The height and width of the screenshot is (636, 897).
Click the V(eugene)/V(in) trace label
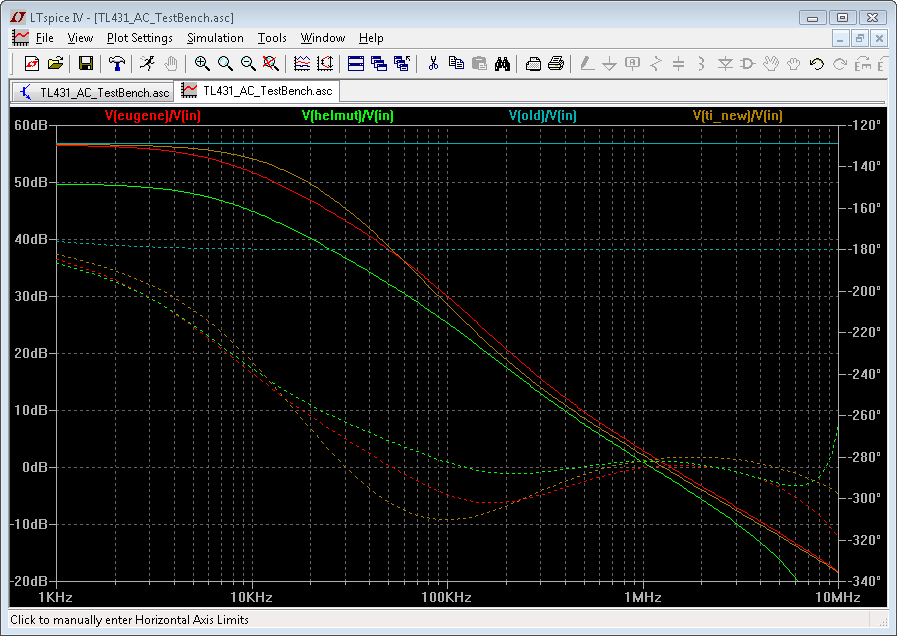click(x=153, y=116)
